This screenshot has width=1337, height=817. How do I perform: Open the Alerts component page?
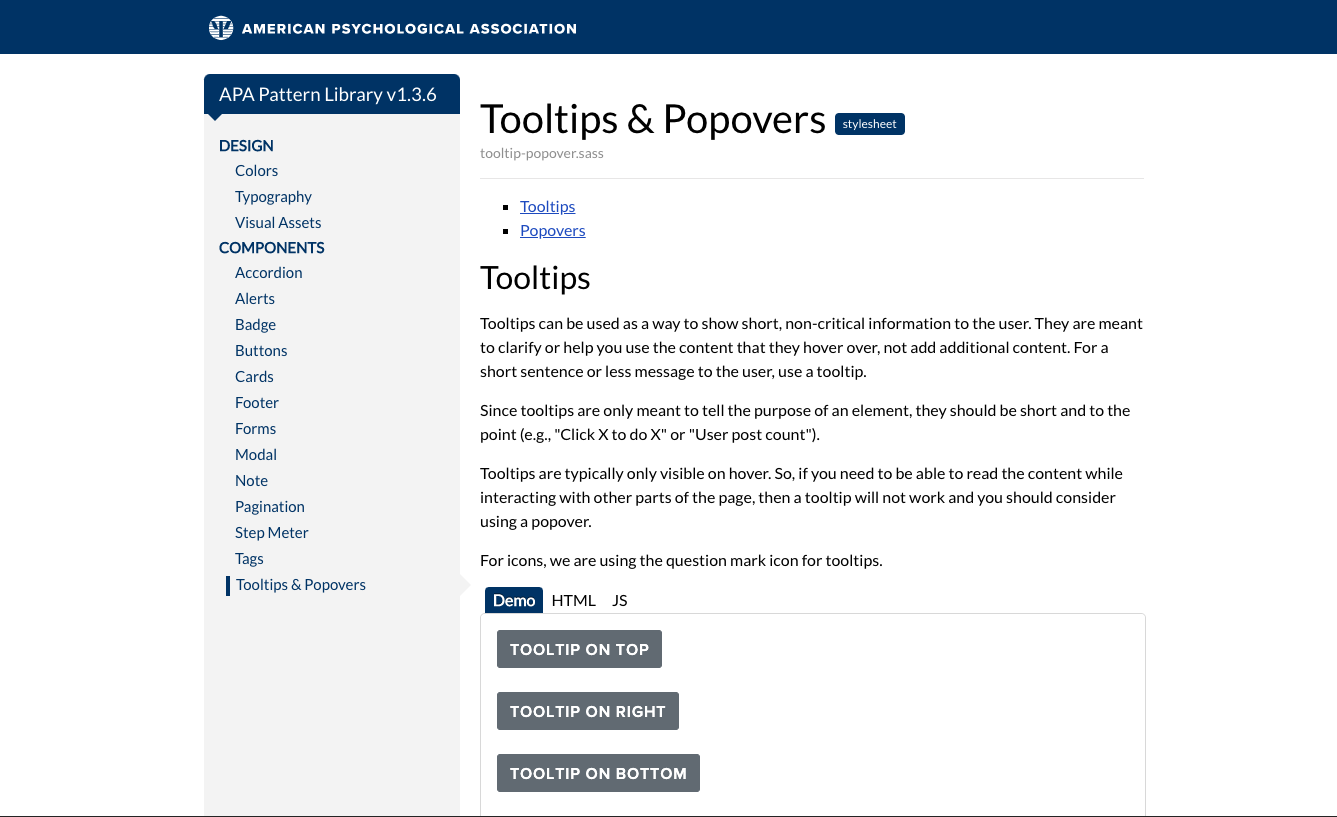(255, 299)
